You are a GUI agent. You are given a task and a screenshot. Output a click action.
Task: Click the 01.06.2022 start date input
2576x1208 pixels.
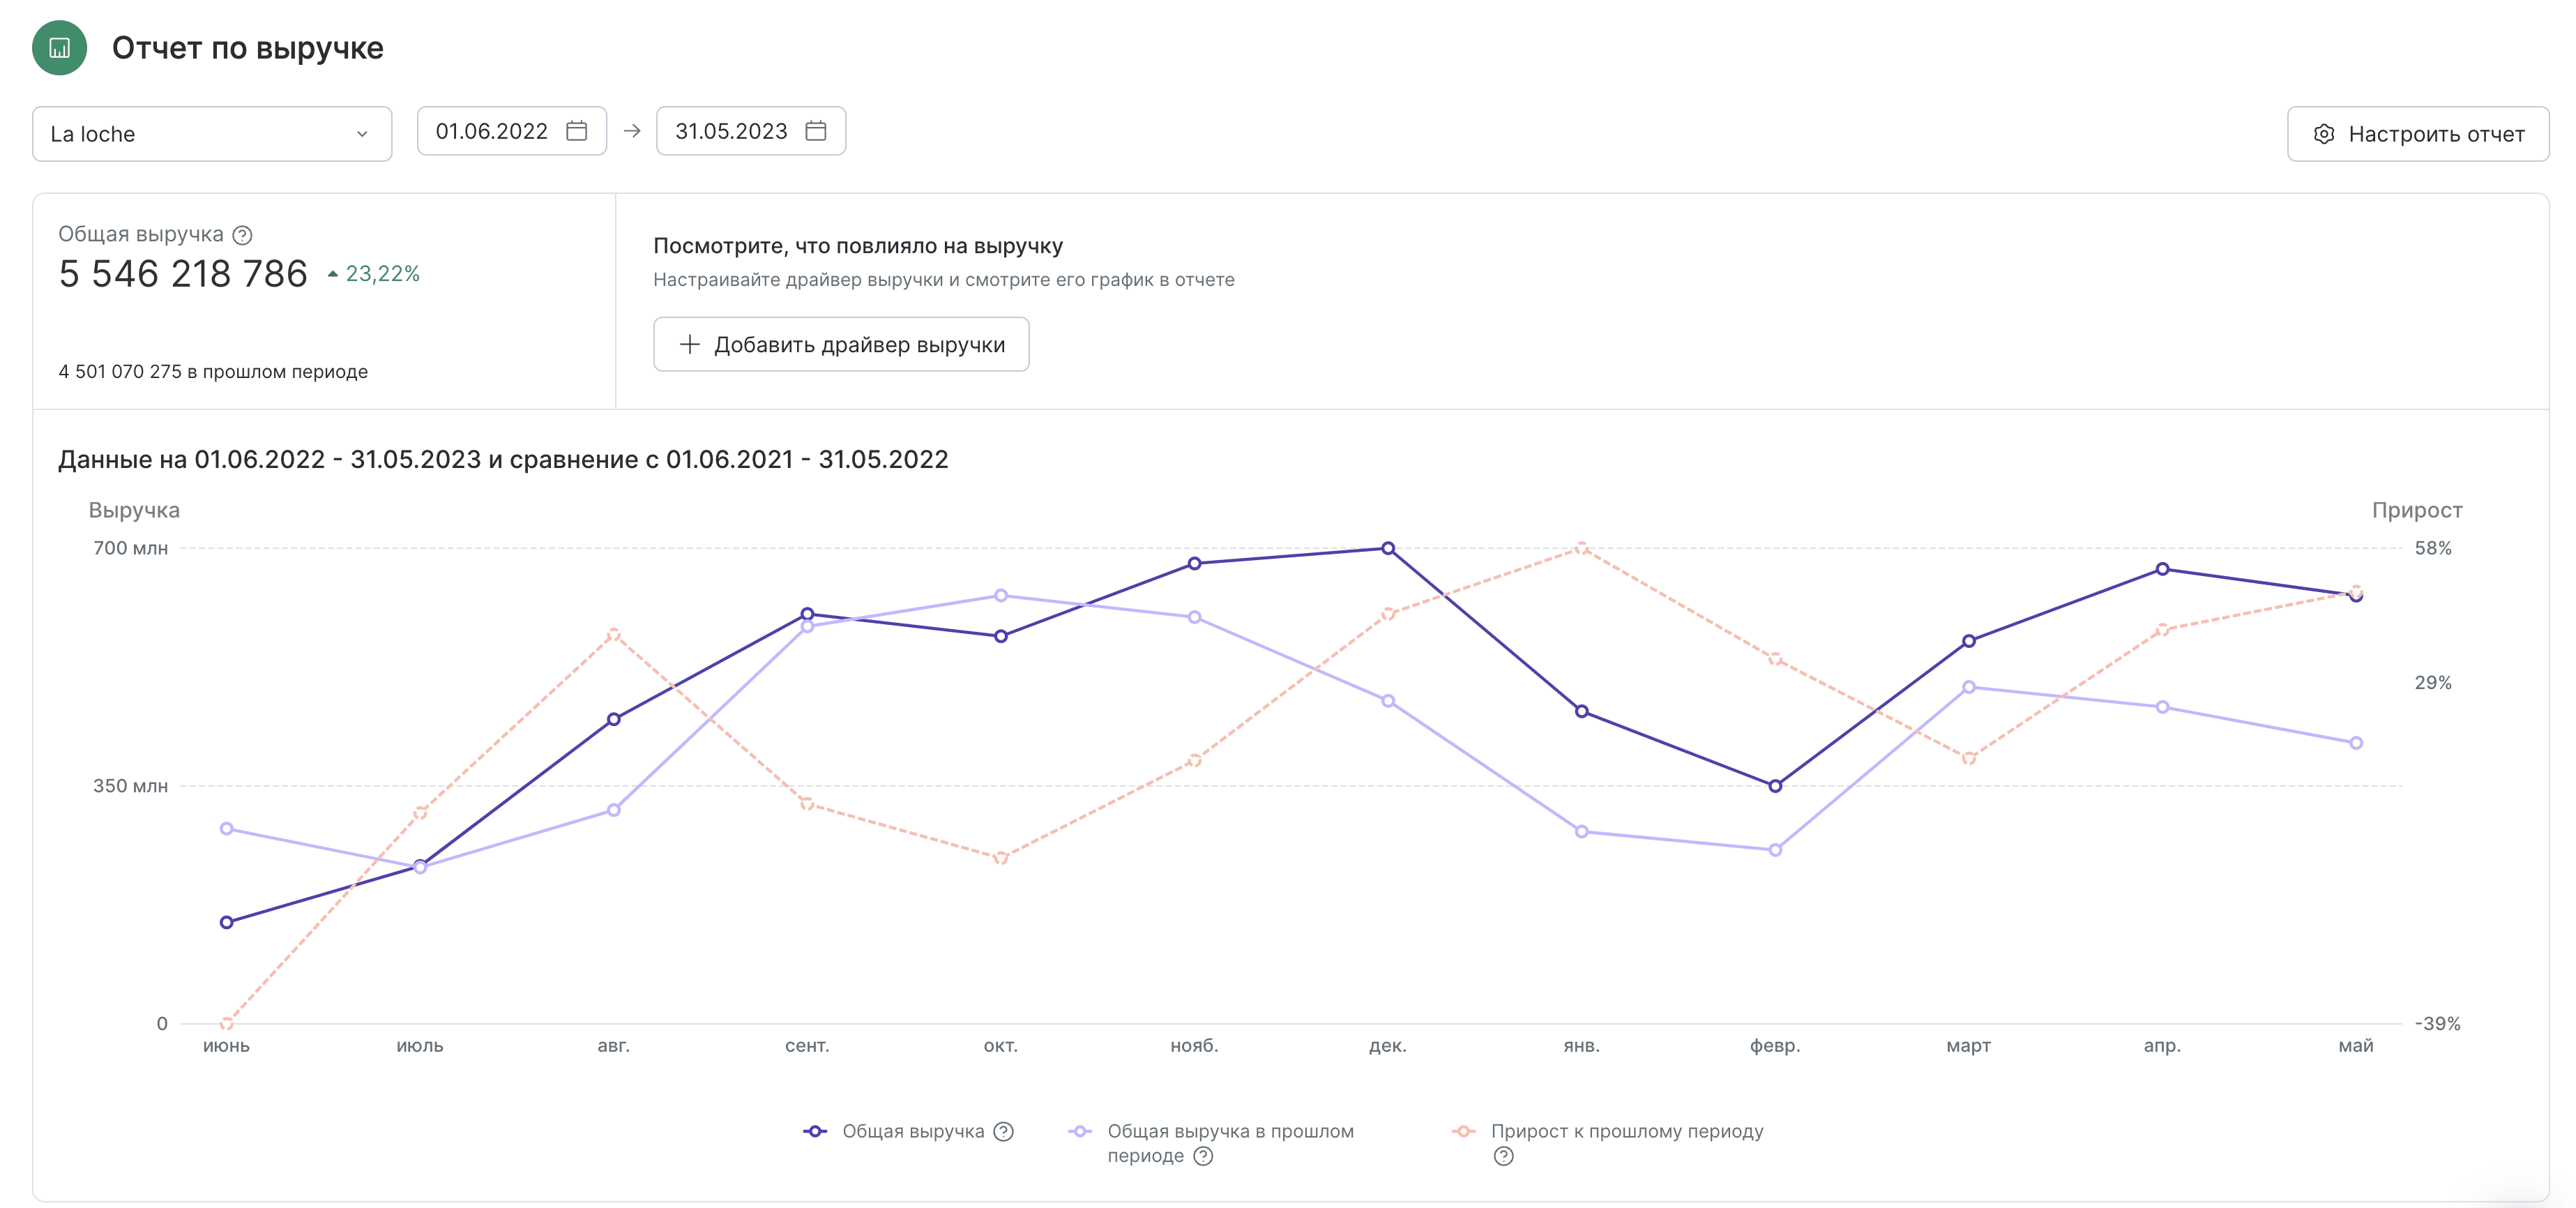tap(492, 131)
